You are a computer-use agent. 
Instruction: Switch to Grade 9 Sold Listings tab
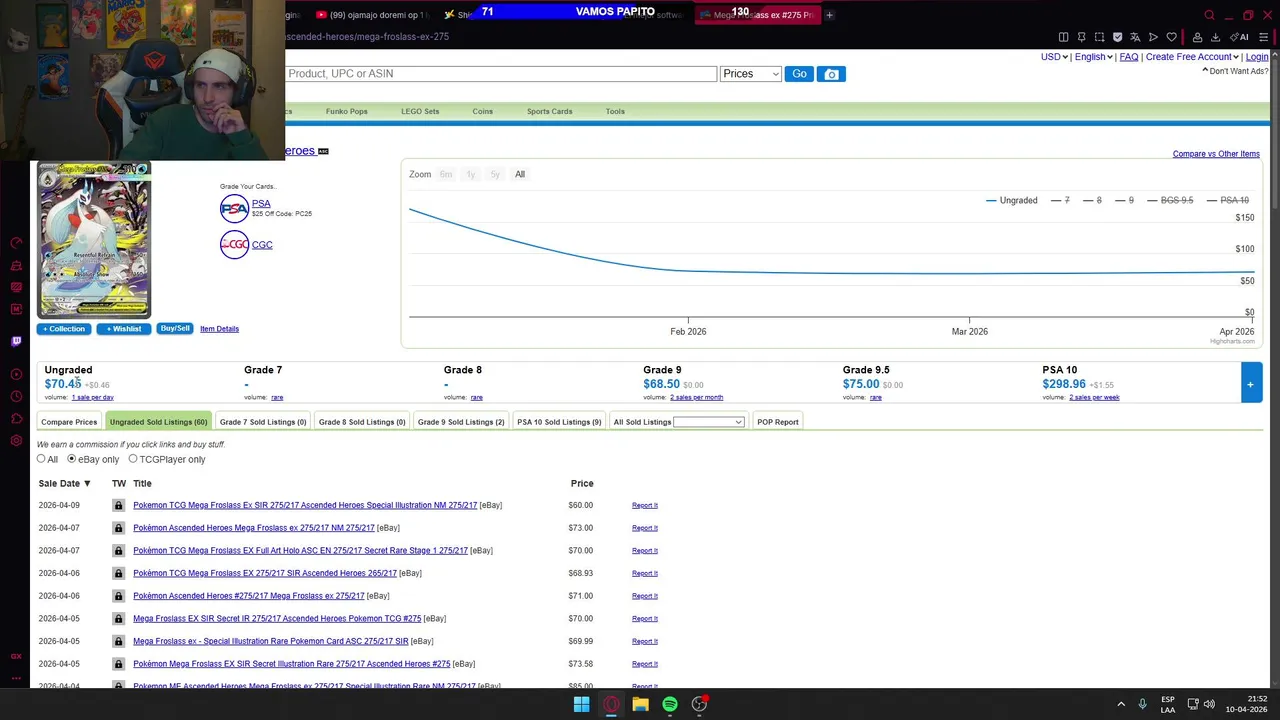461,422
